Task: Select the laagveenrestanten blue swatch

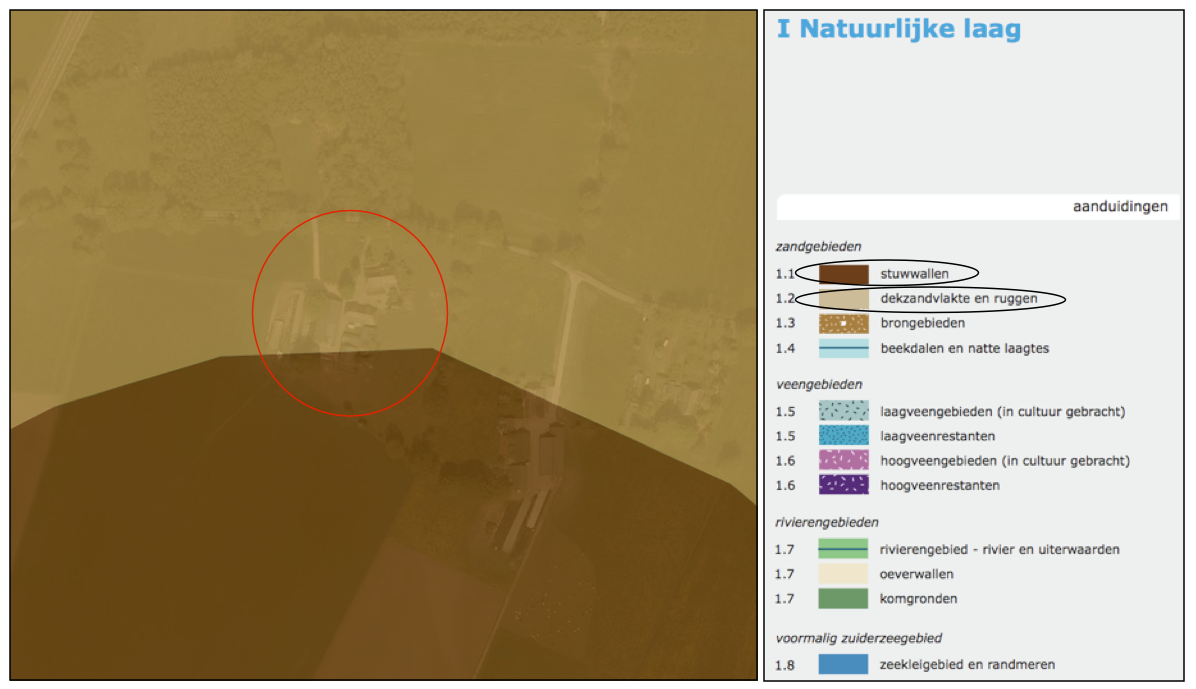Action: (844, 436)
